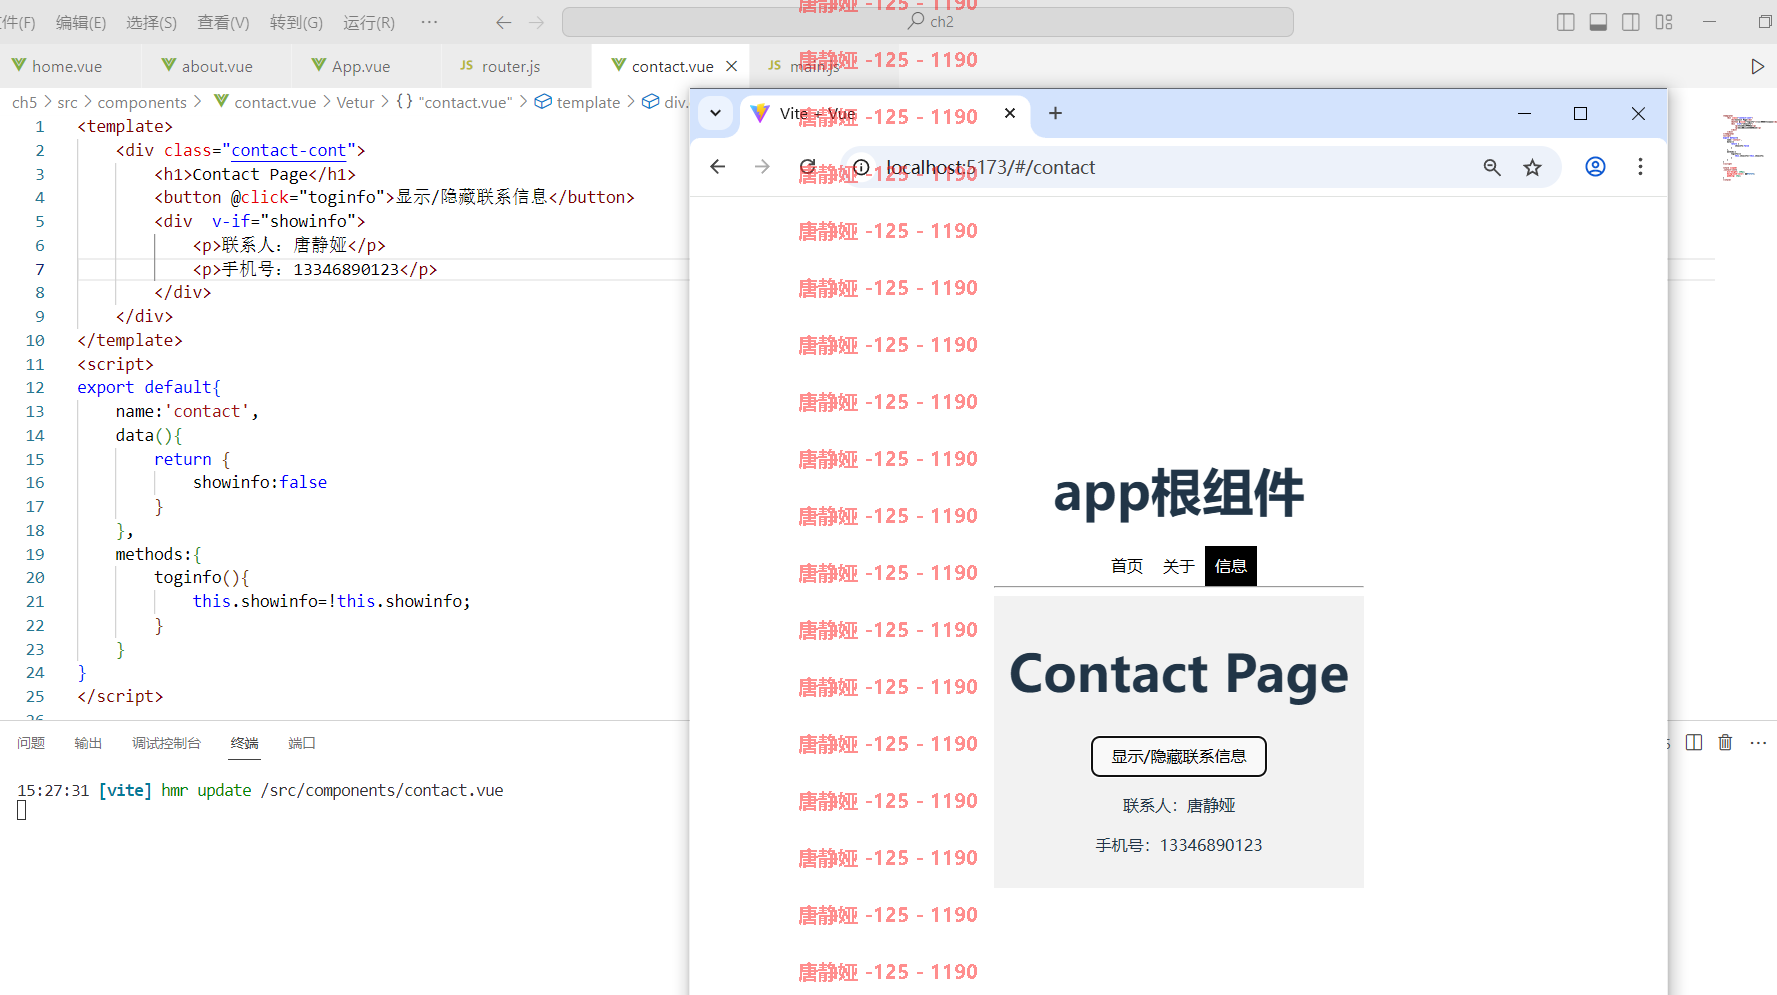Toggle secondary sidebar layout icon
Viewport: 1777px width, 995px height.
1631,22
